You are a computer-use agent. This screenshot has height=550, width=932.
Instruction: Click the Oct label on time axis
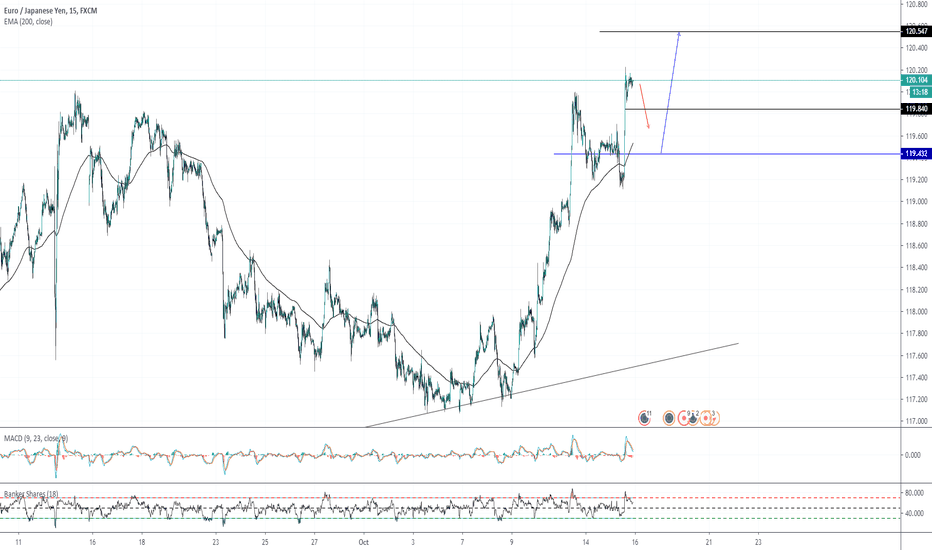364,542
